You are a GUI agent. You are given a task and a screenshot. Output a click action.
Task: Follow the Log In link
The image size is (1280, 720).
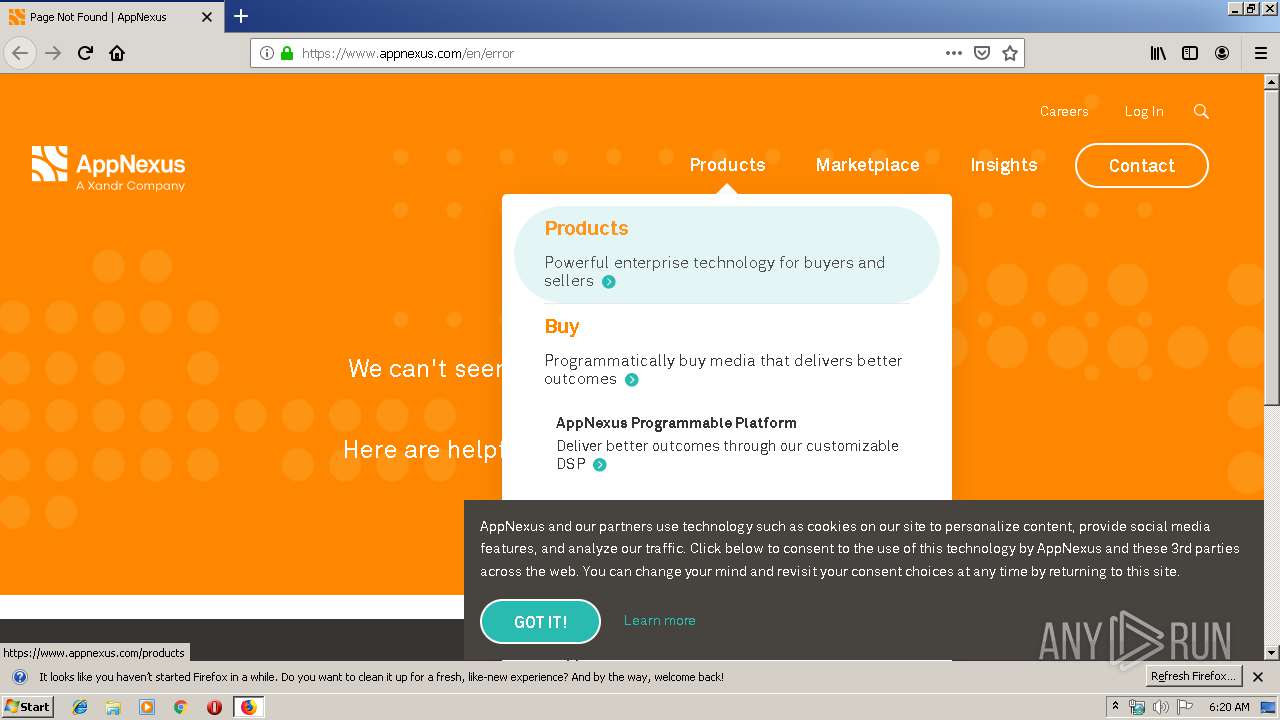(x=1144, y=111)
